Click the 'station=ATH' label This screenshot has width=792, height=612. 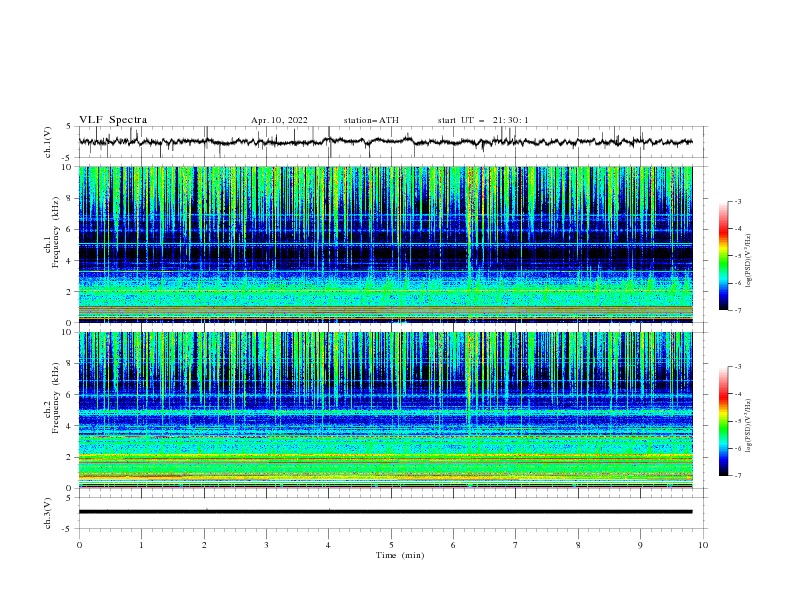coord(371,120)
